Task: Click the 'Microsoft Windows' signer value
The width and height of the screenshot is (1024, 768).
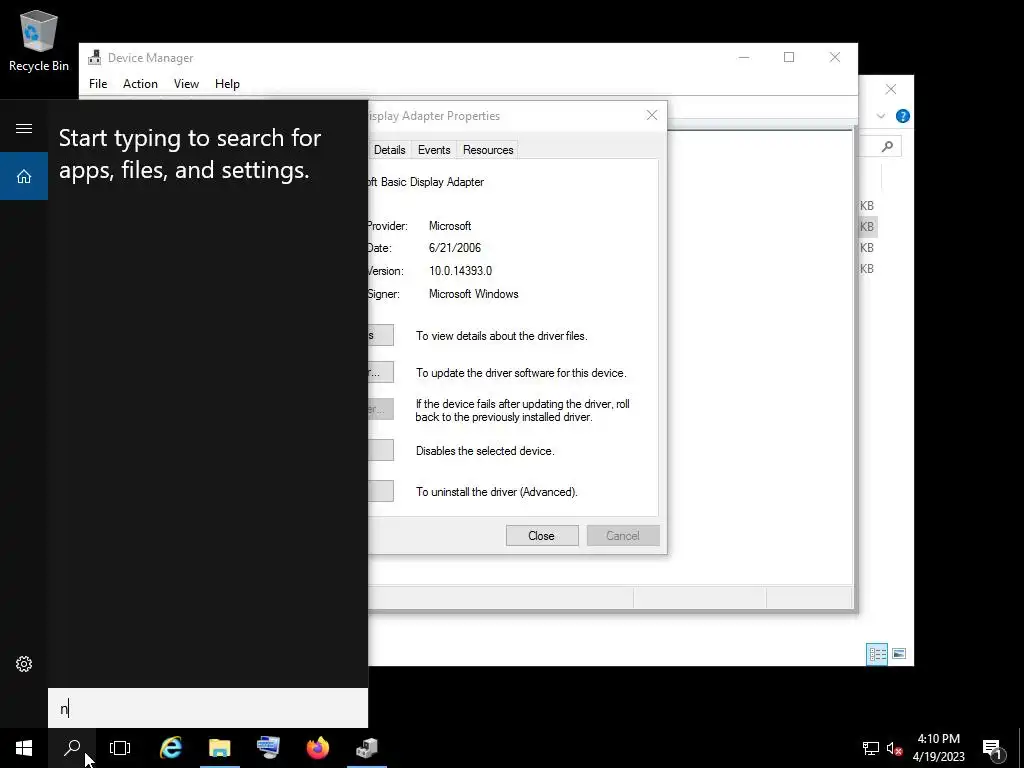Action: (x=473, y=294)
